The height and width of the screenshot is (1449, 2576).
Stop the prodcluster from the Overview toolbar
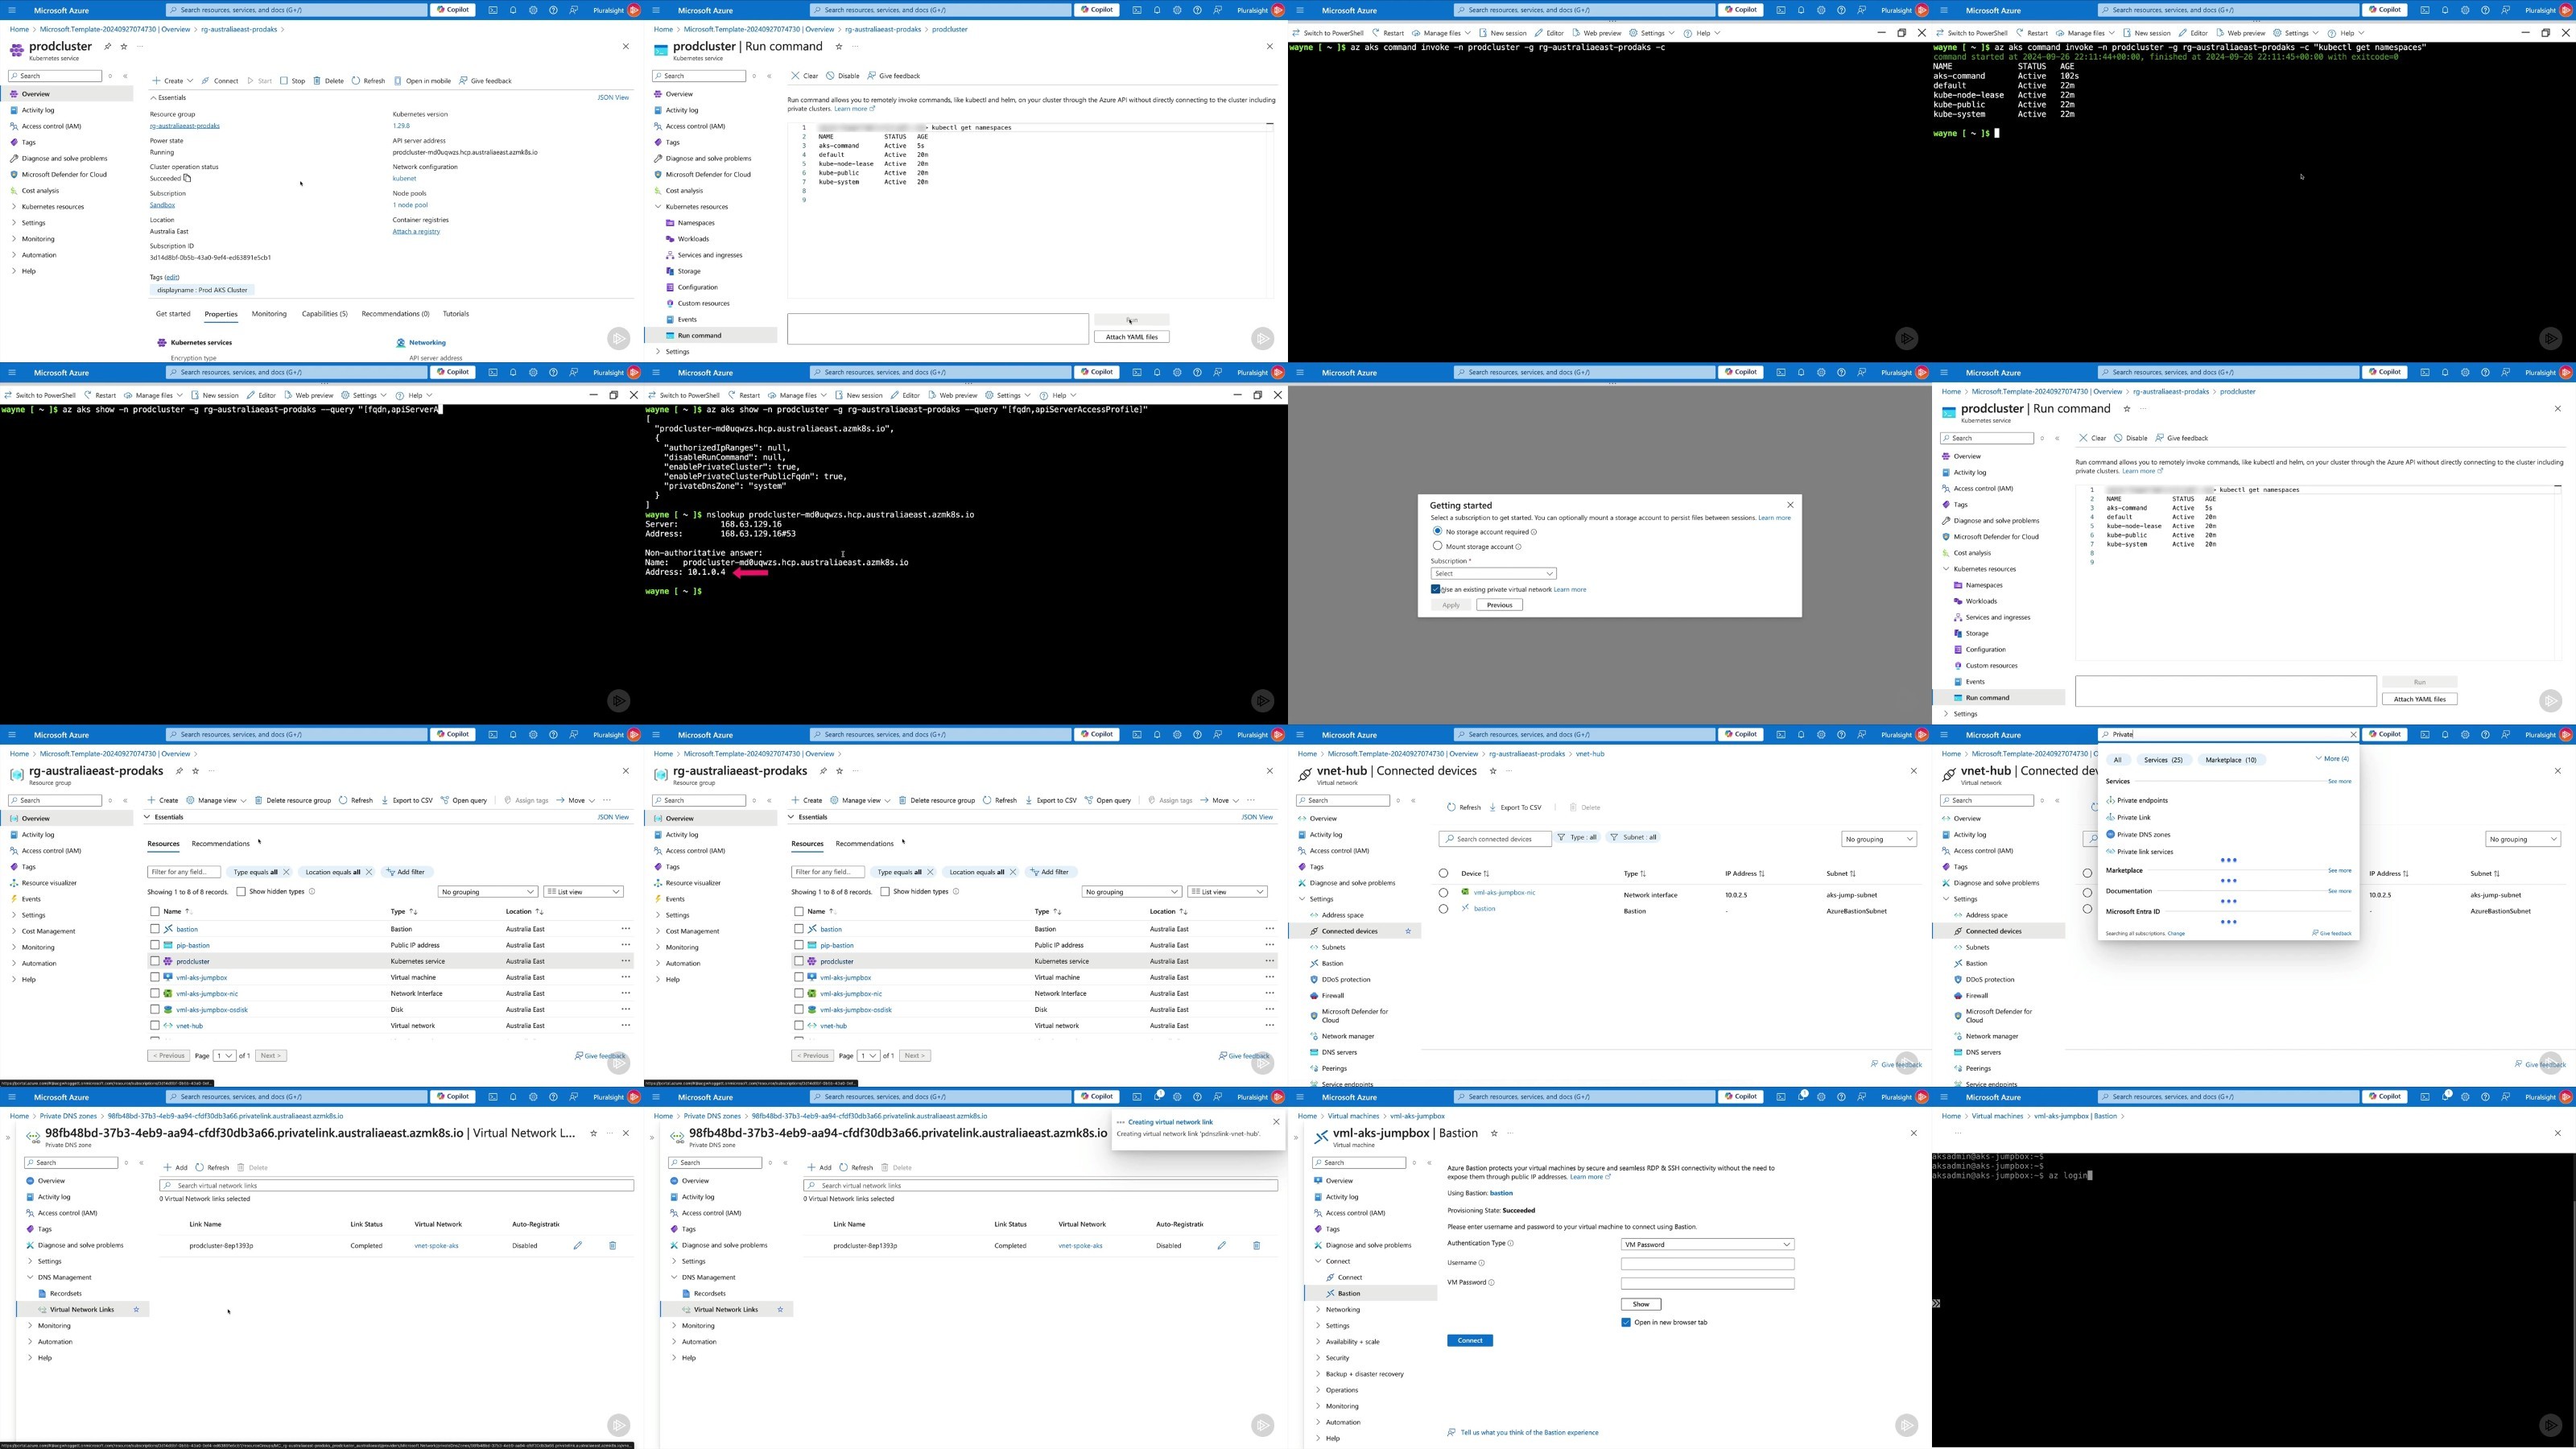point(293,81)
